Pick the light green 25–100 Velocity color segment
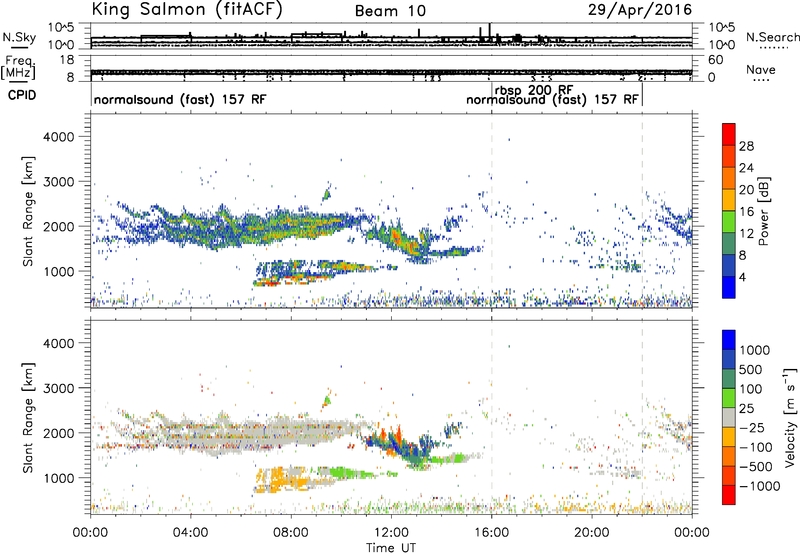The height and width of the screenshot is (554, 800). click(729, 398)
